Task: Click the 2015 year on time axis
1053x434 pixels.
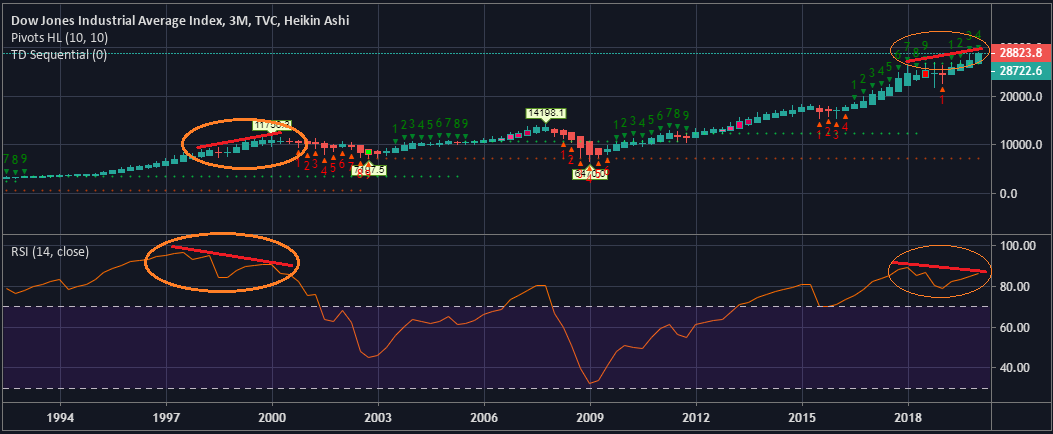Action: click(x=803, y=417)
